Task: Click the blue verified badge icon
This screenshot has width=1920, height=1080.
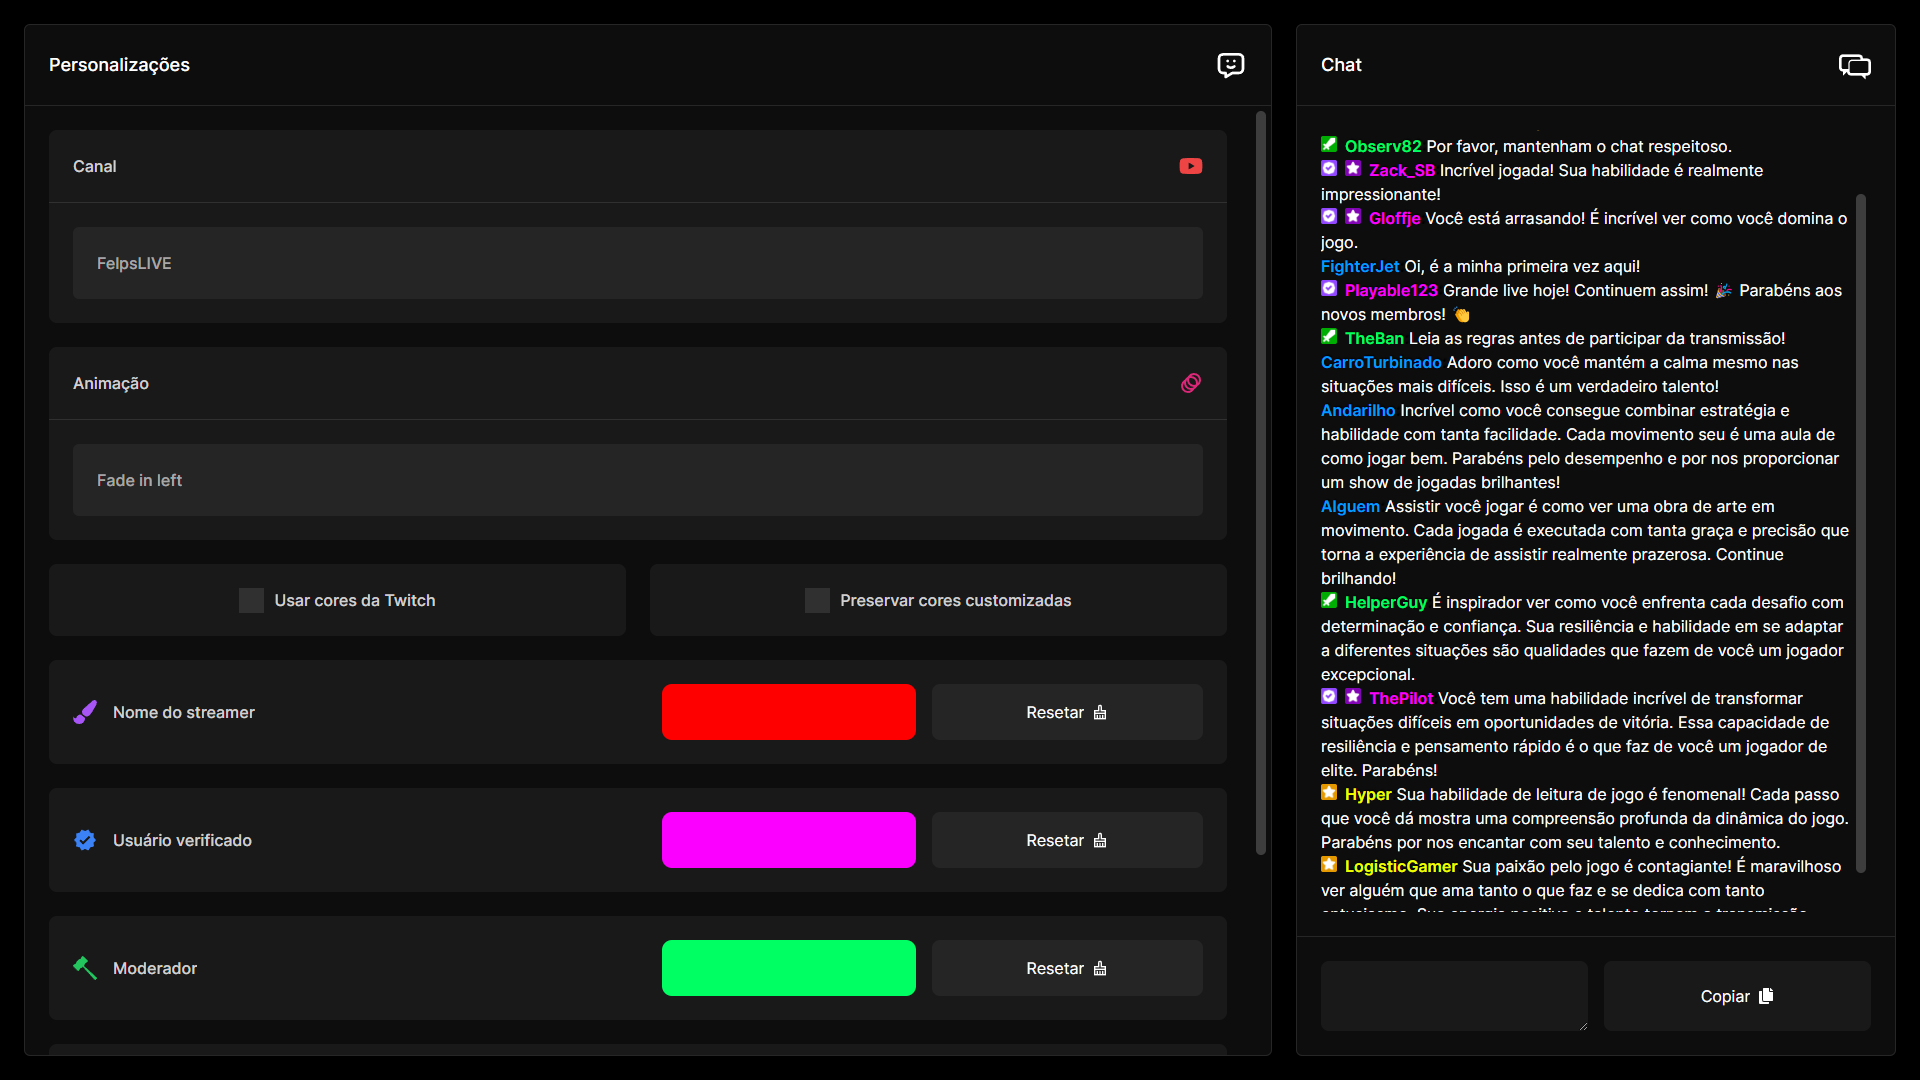Action: point(85,840)
